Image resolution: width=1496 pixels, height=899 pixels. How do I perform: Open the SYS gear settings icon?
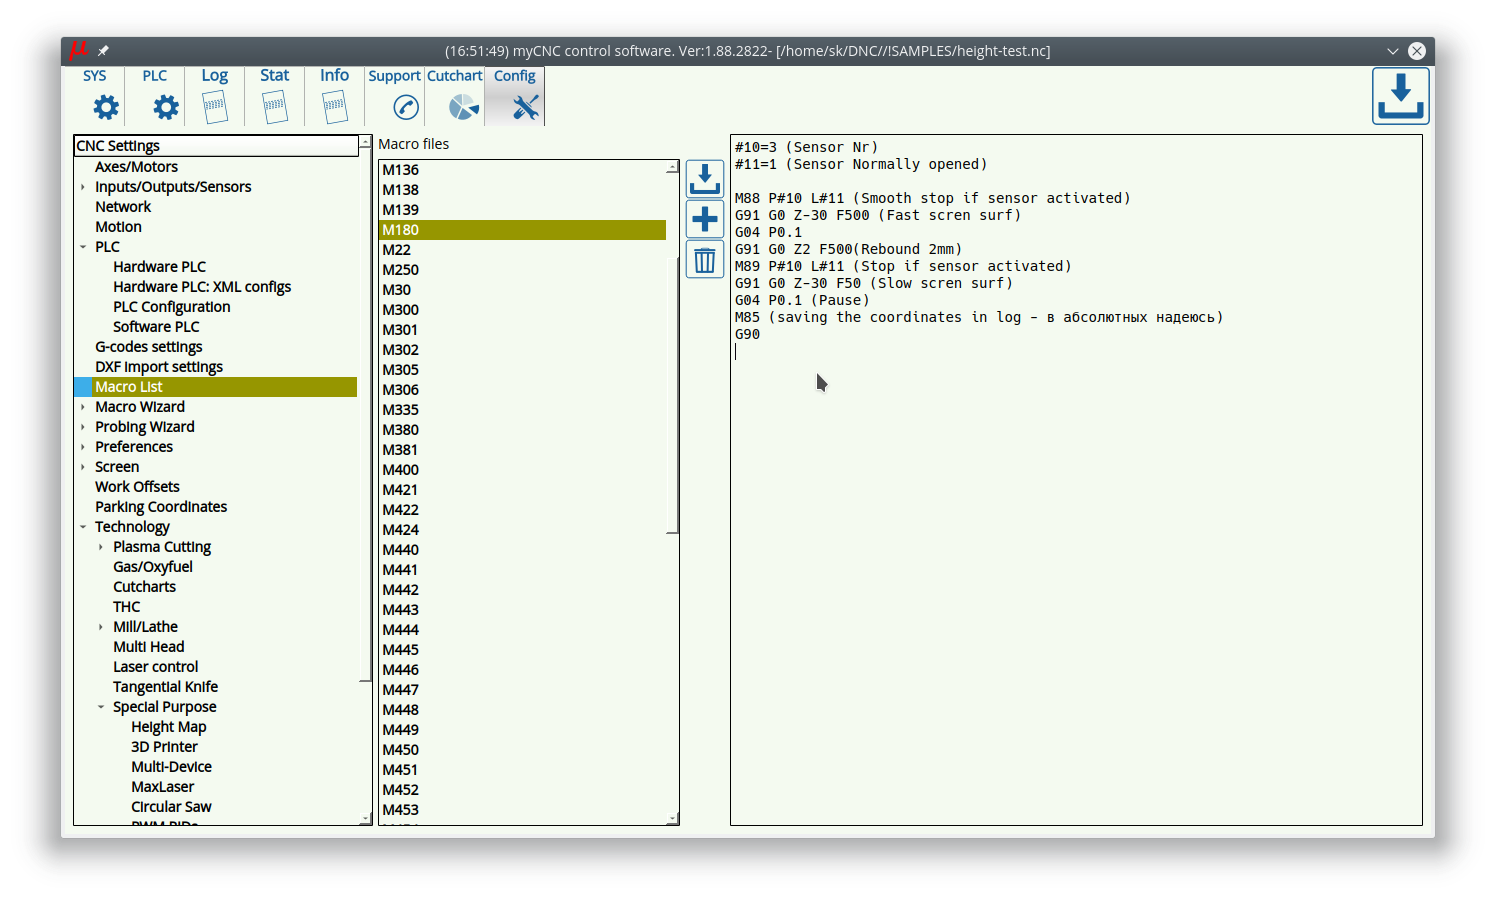(x=105, y=107)
